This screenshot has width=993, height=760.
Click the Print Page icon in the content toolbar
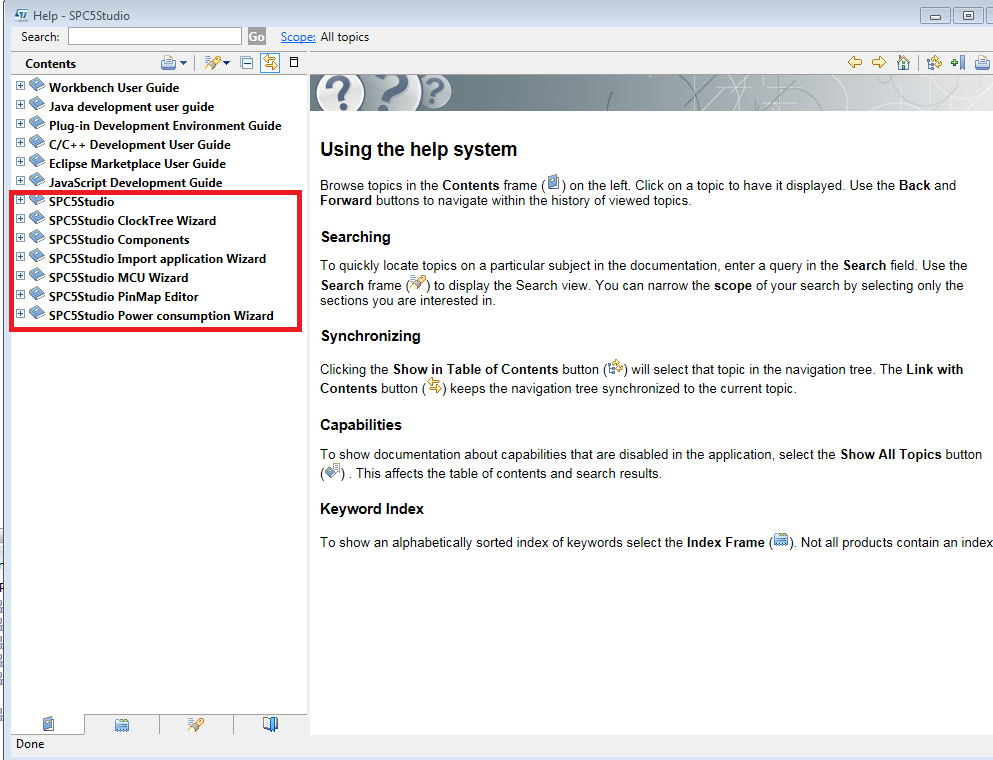click(x=982, y=62)
